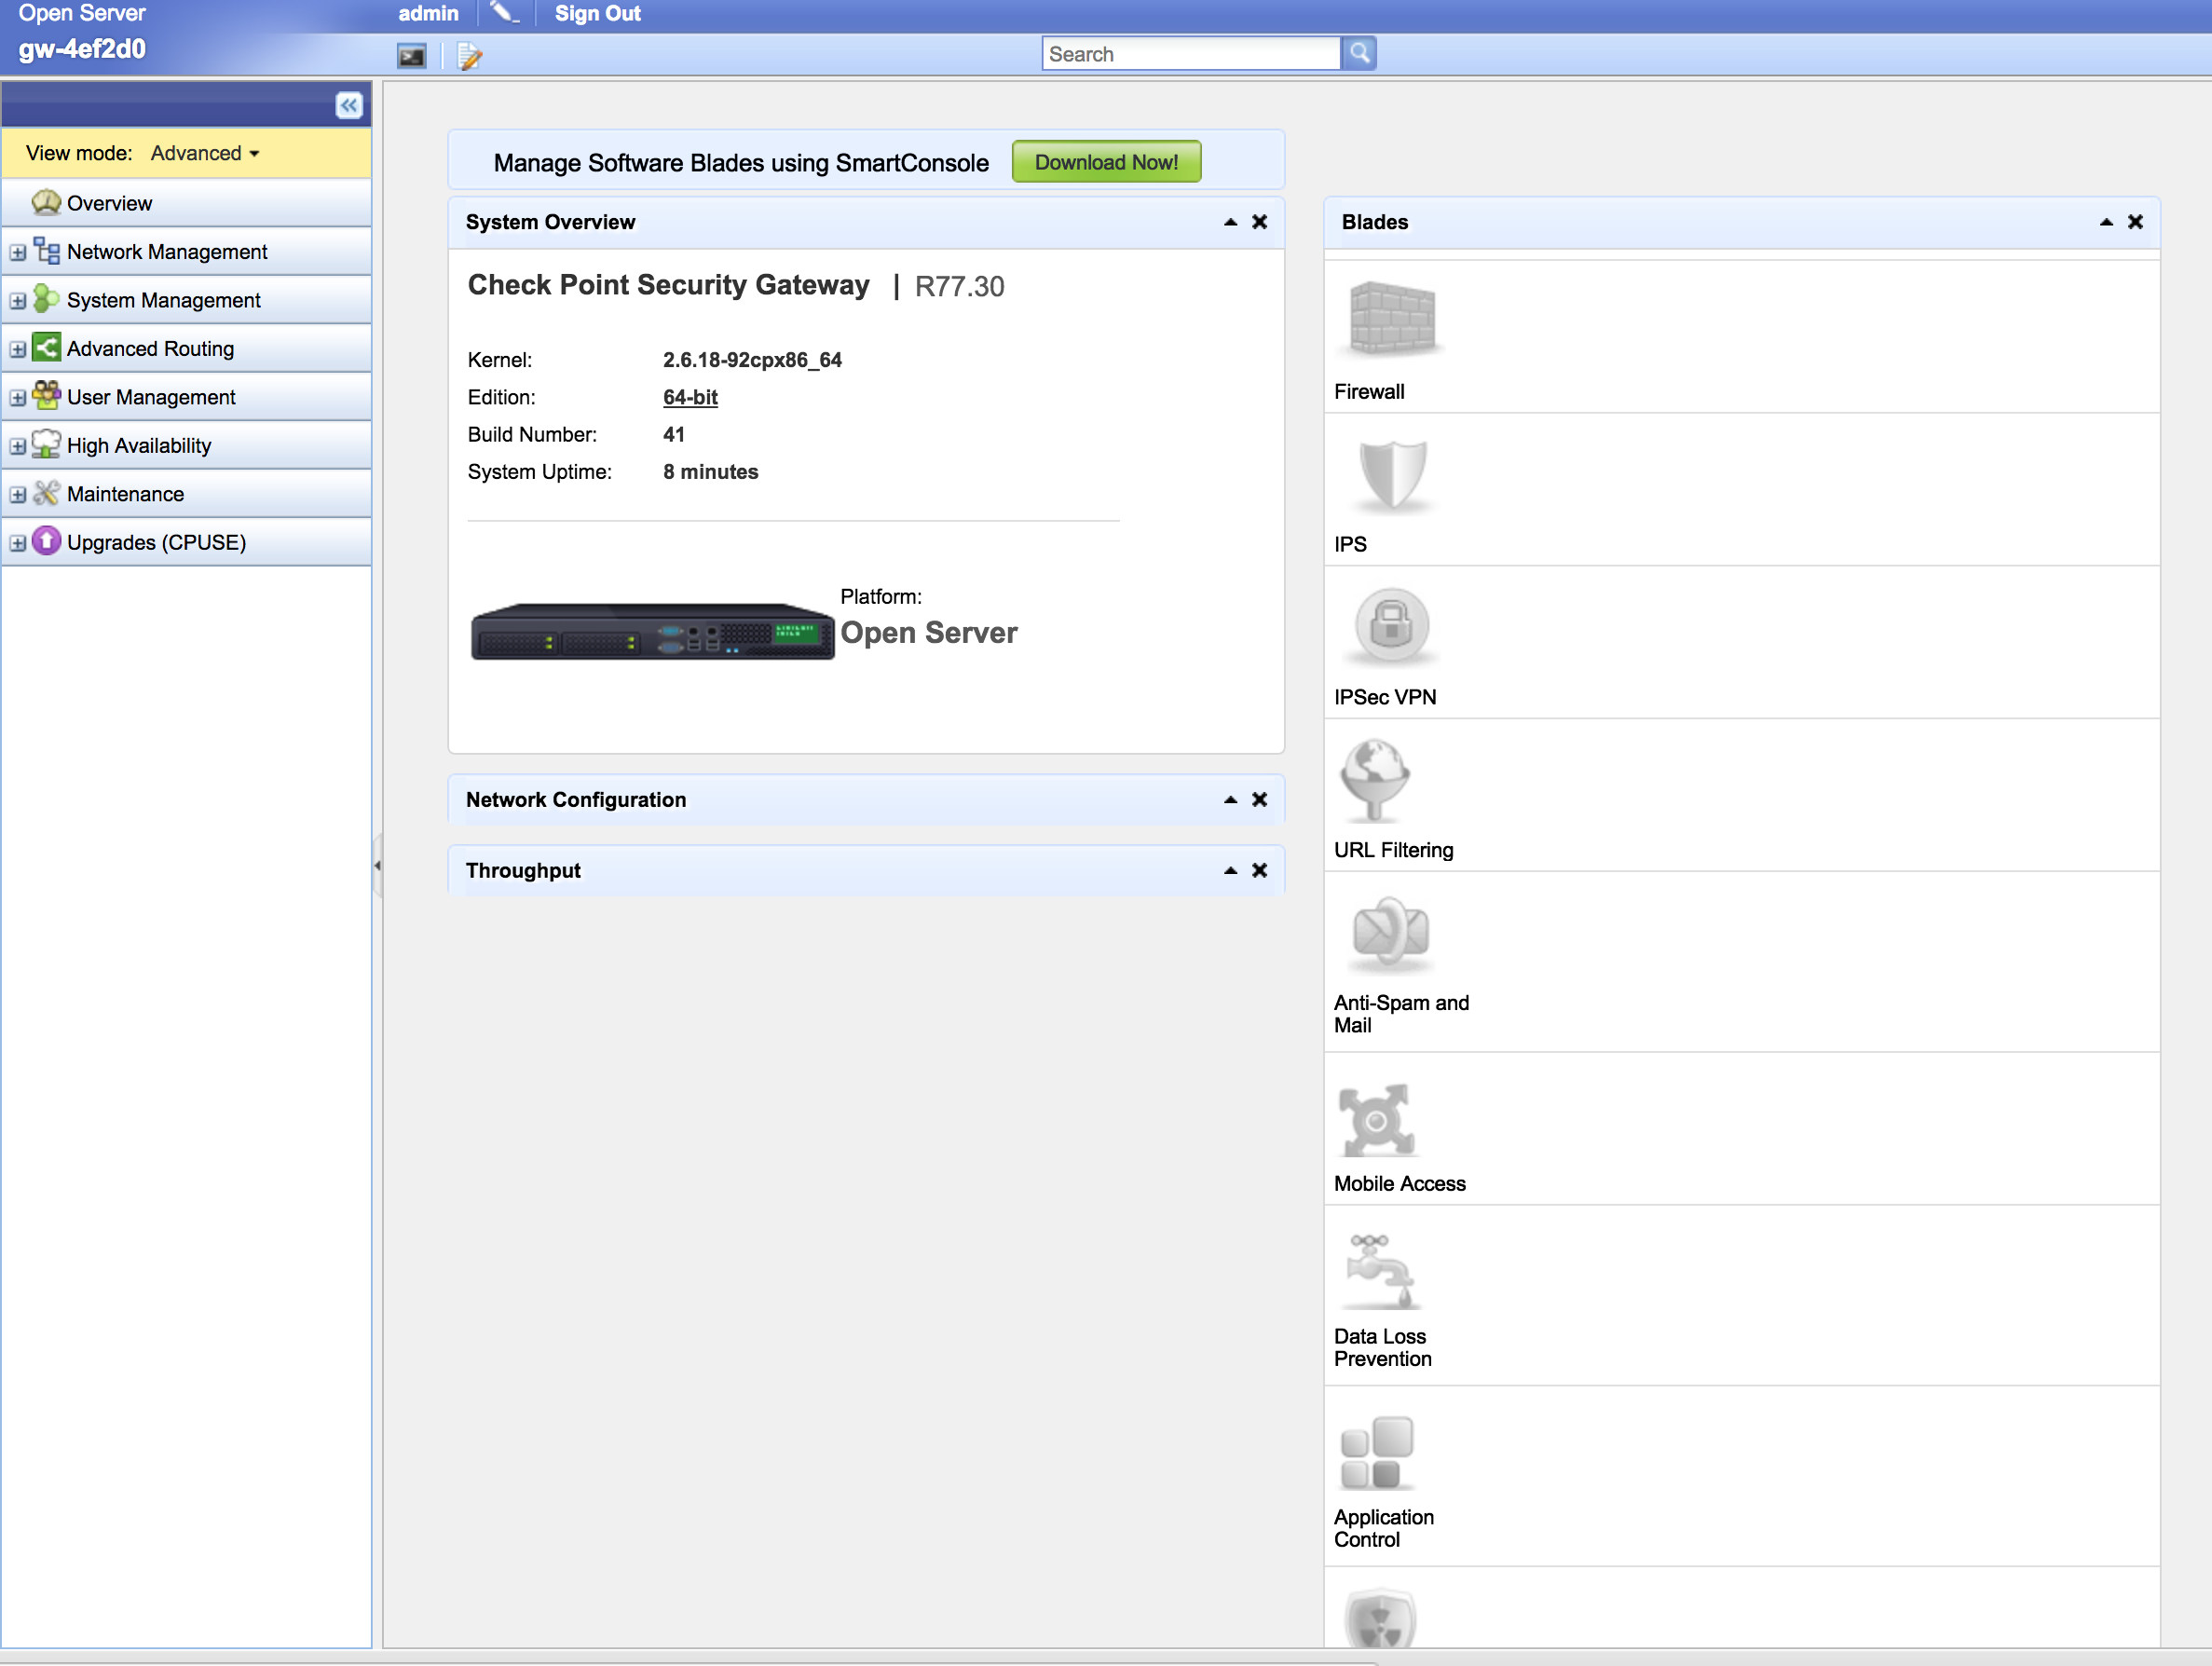2212x1666 pixels.
Task: Select High Availability menu entry
Action: click(187, 445)
